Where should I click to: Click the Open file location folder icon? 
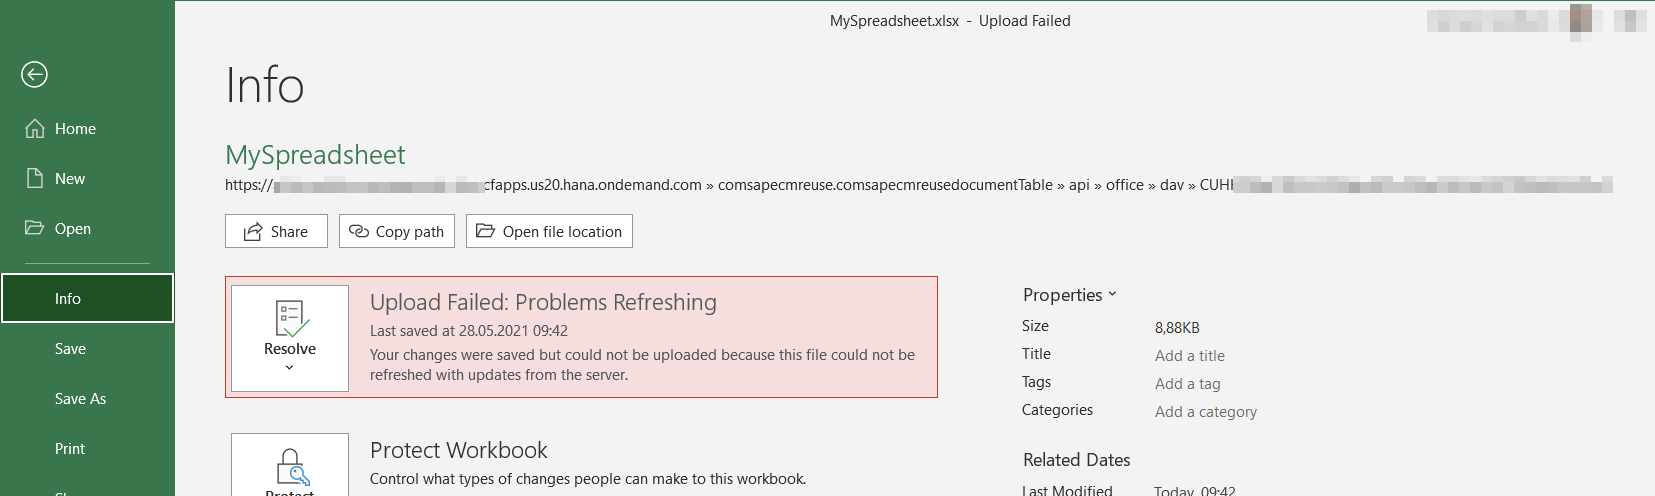click(485, 231)
